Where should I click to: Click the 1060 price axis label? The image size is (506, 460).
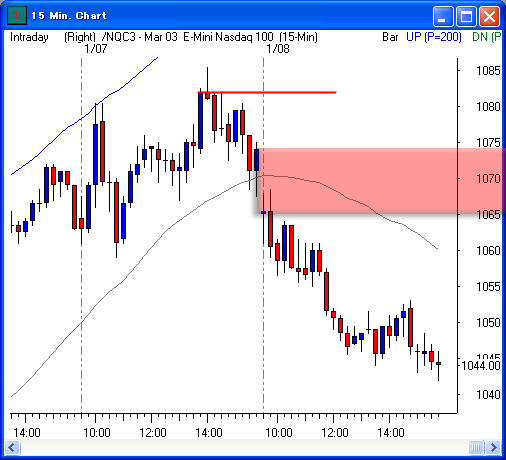[488, 251]
